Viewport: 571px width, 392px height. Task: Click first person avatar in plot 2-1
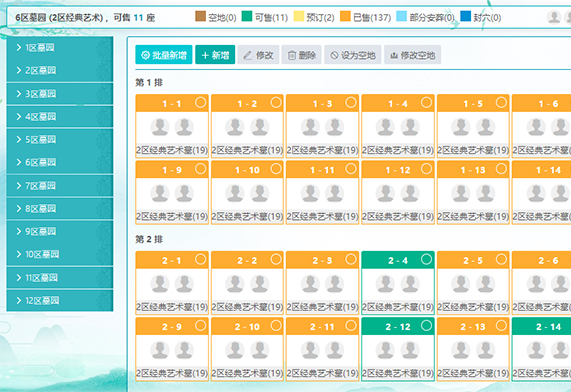point(160,283)
